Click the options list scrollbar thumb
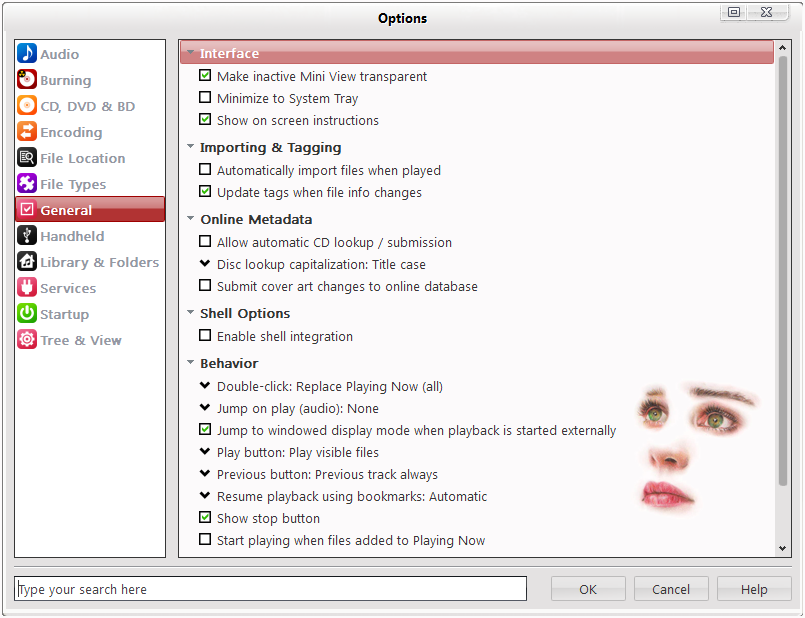Image resolution: width=805 pixels, height=618 pixels. [x=782, y=271]
